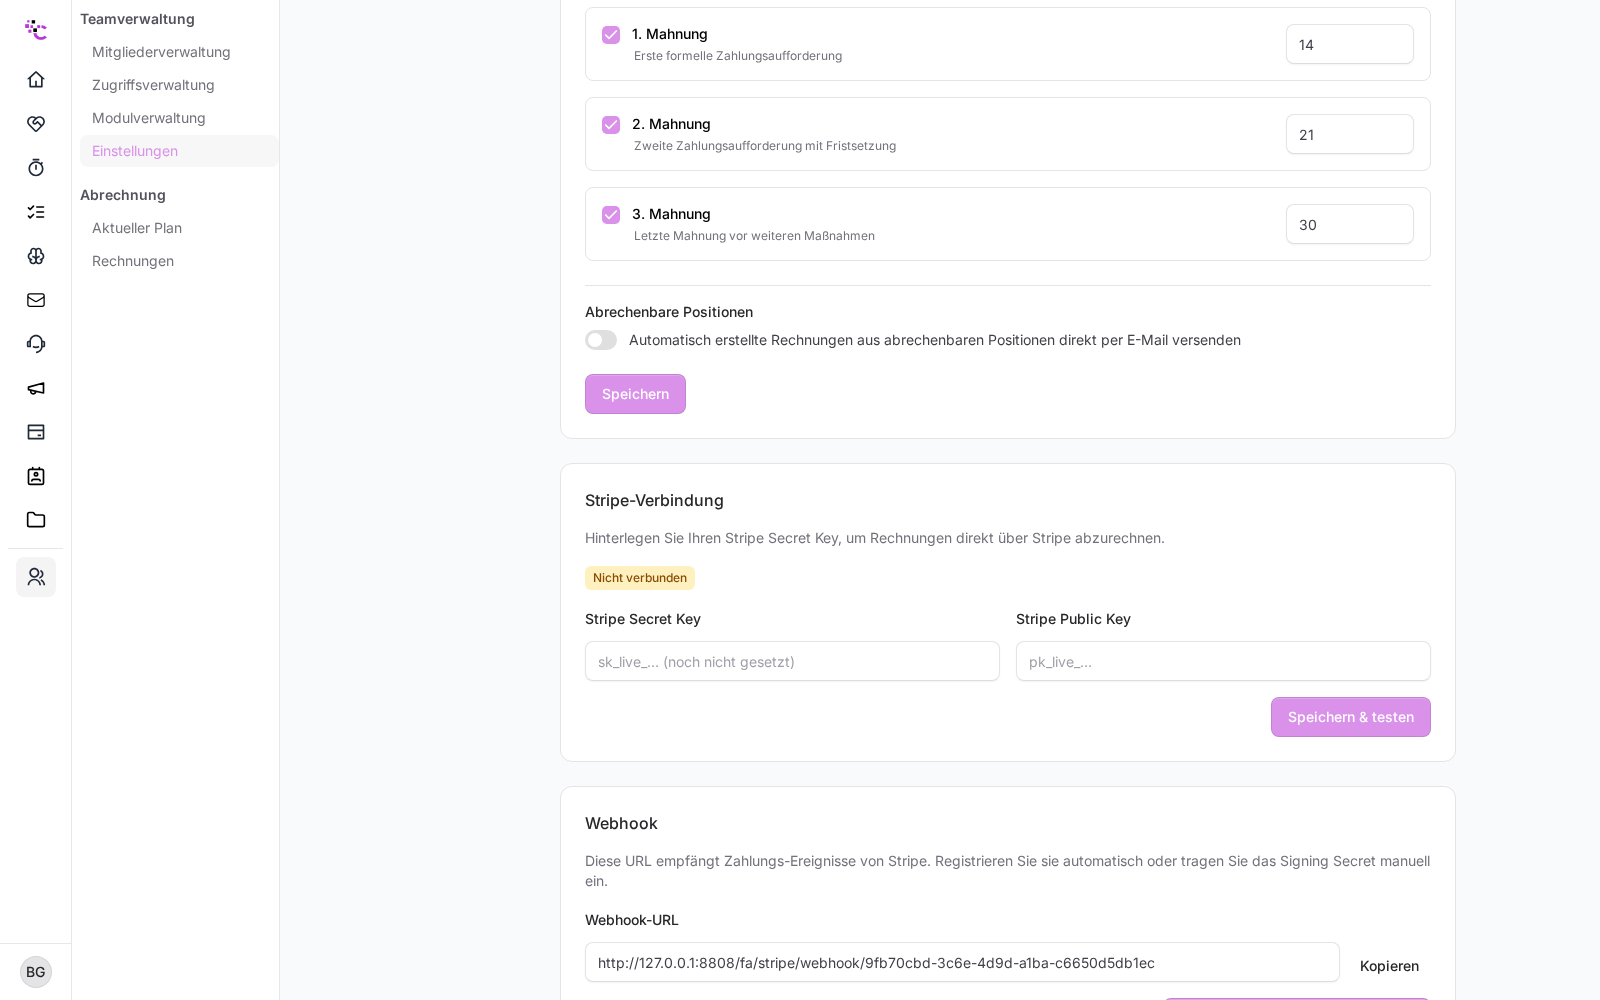The height and width of the screenshot is (1000, 1600).
Task: Copy the webhook URL with Kopieren
Action: 1389,966
